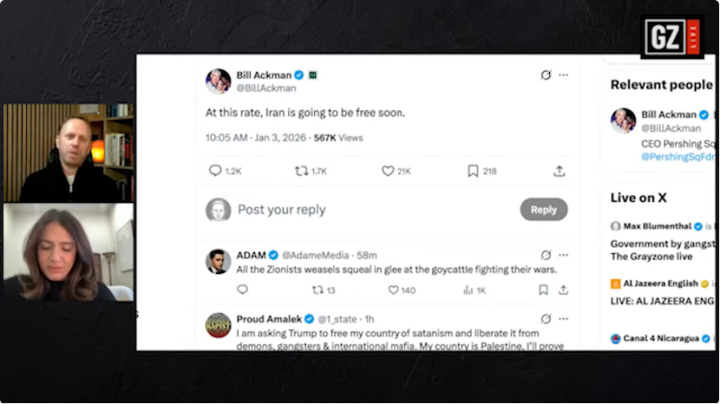Bookmark Bill Ackman's post
The width and height of the screenshot is (720, 404).
click(x=473, y=171)
